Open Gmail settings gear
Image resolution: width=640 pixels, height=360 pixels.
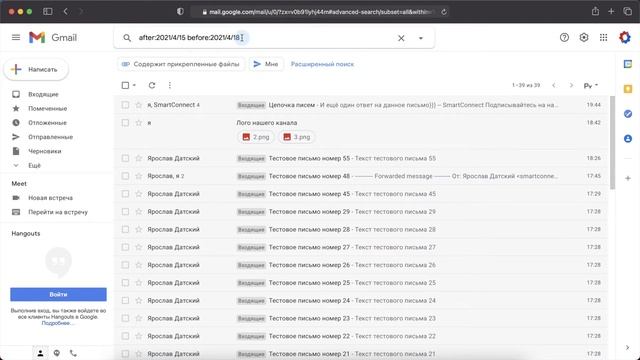[584, 38]
